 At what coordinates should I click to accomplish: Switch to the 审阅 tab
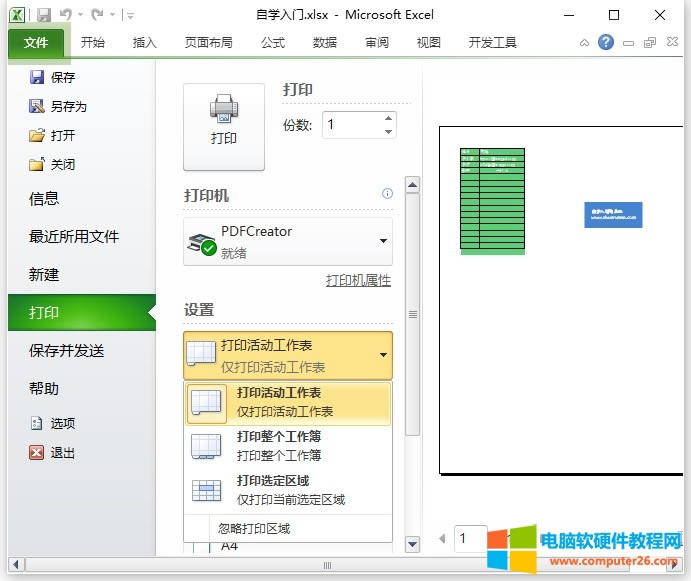377,43
